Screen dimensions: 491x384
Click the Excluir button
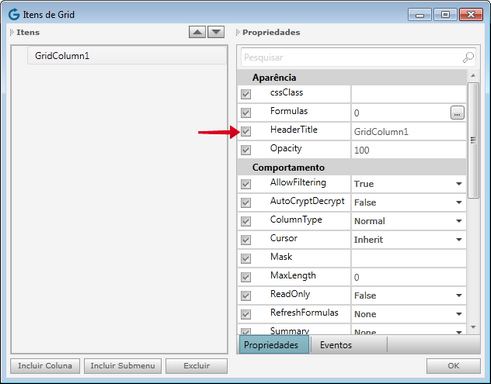[196, 366]
